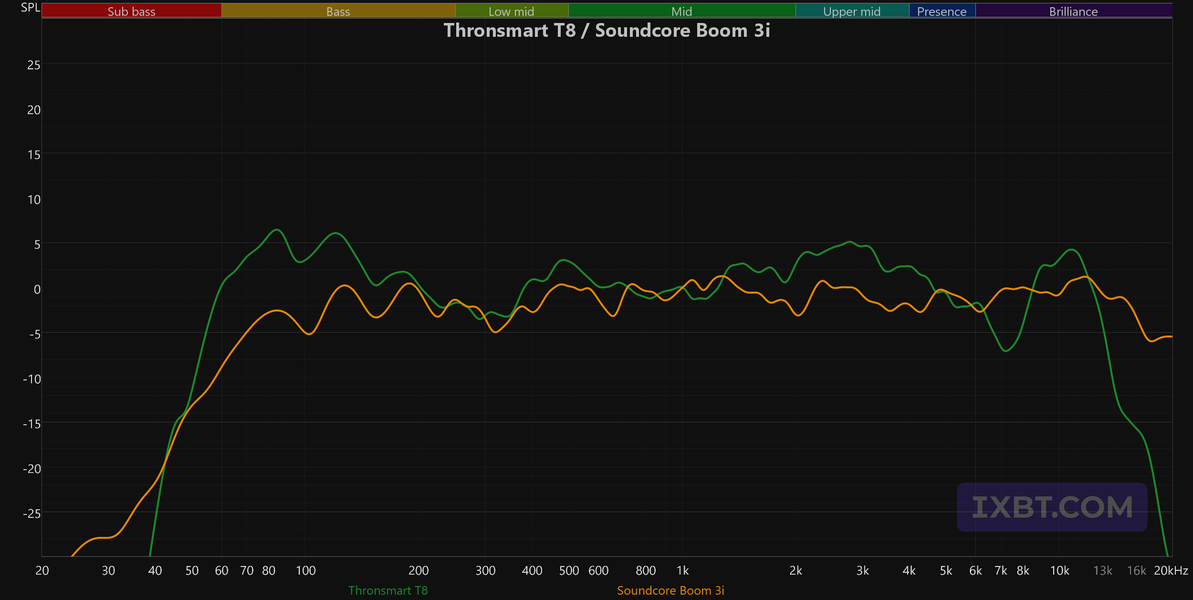Click the 0 value on SPL axis

click(37, 289)
